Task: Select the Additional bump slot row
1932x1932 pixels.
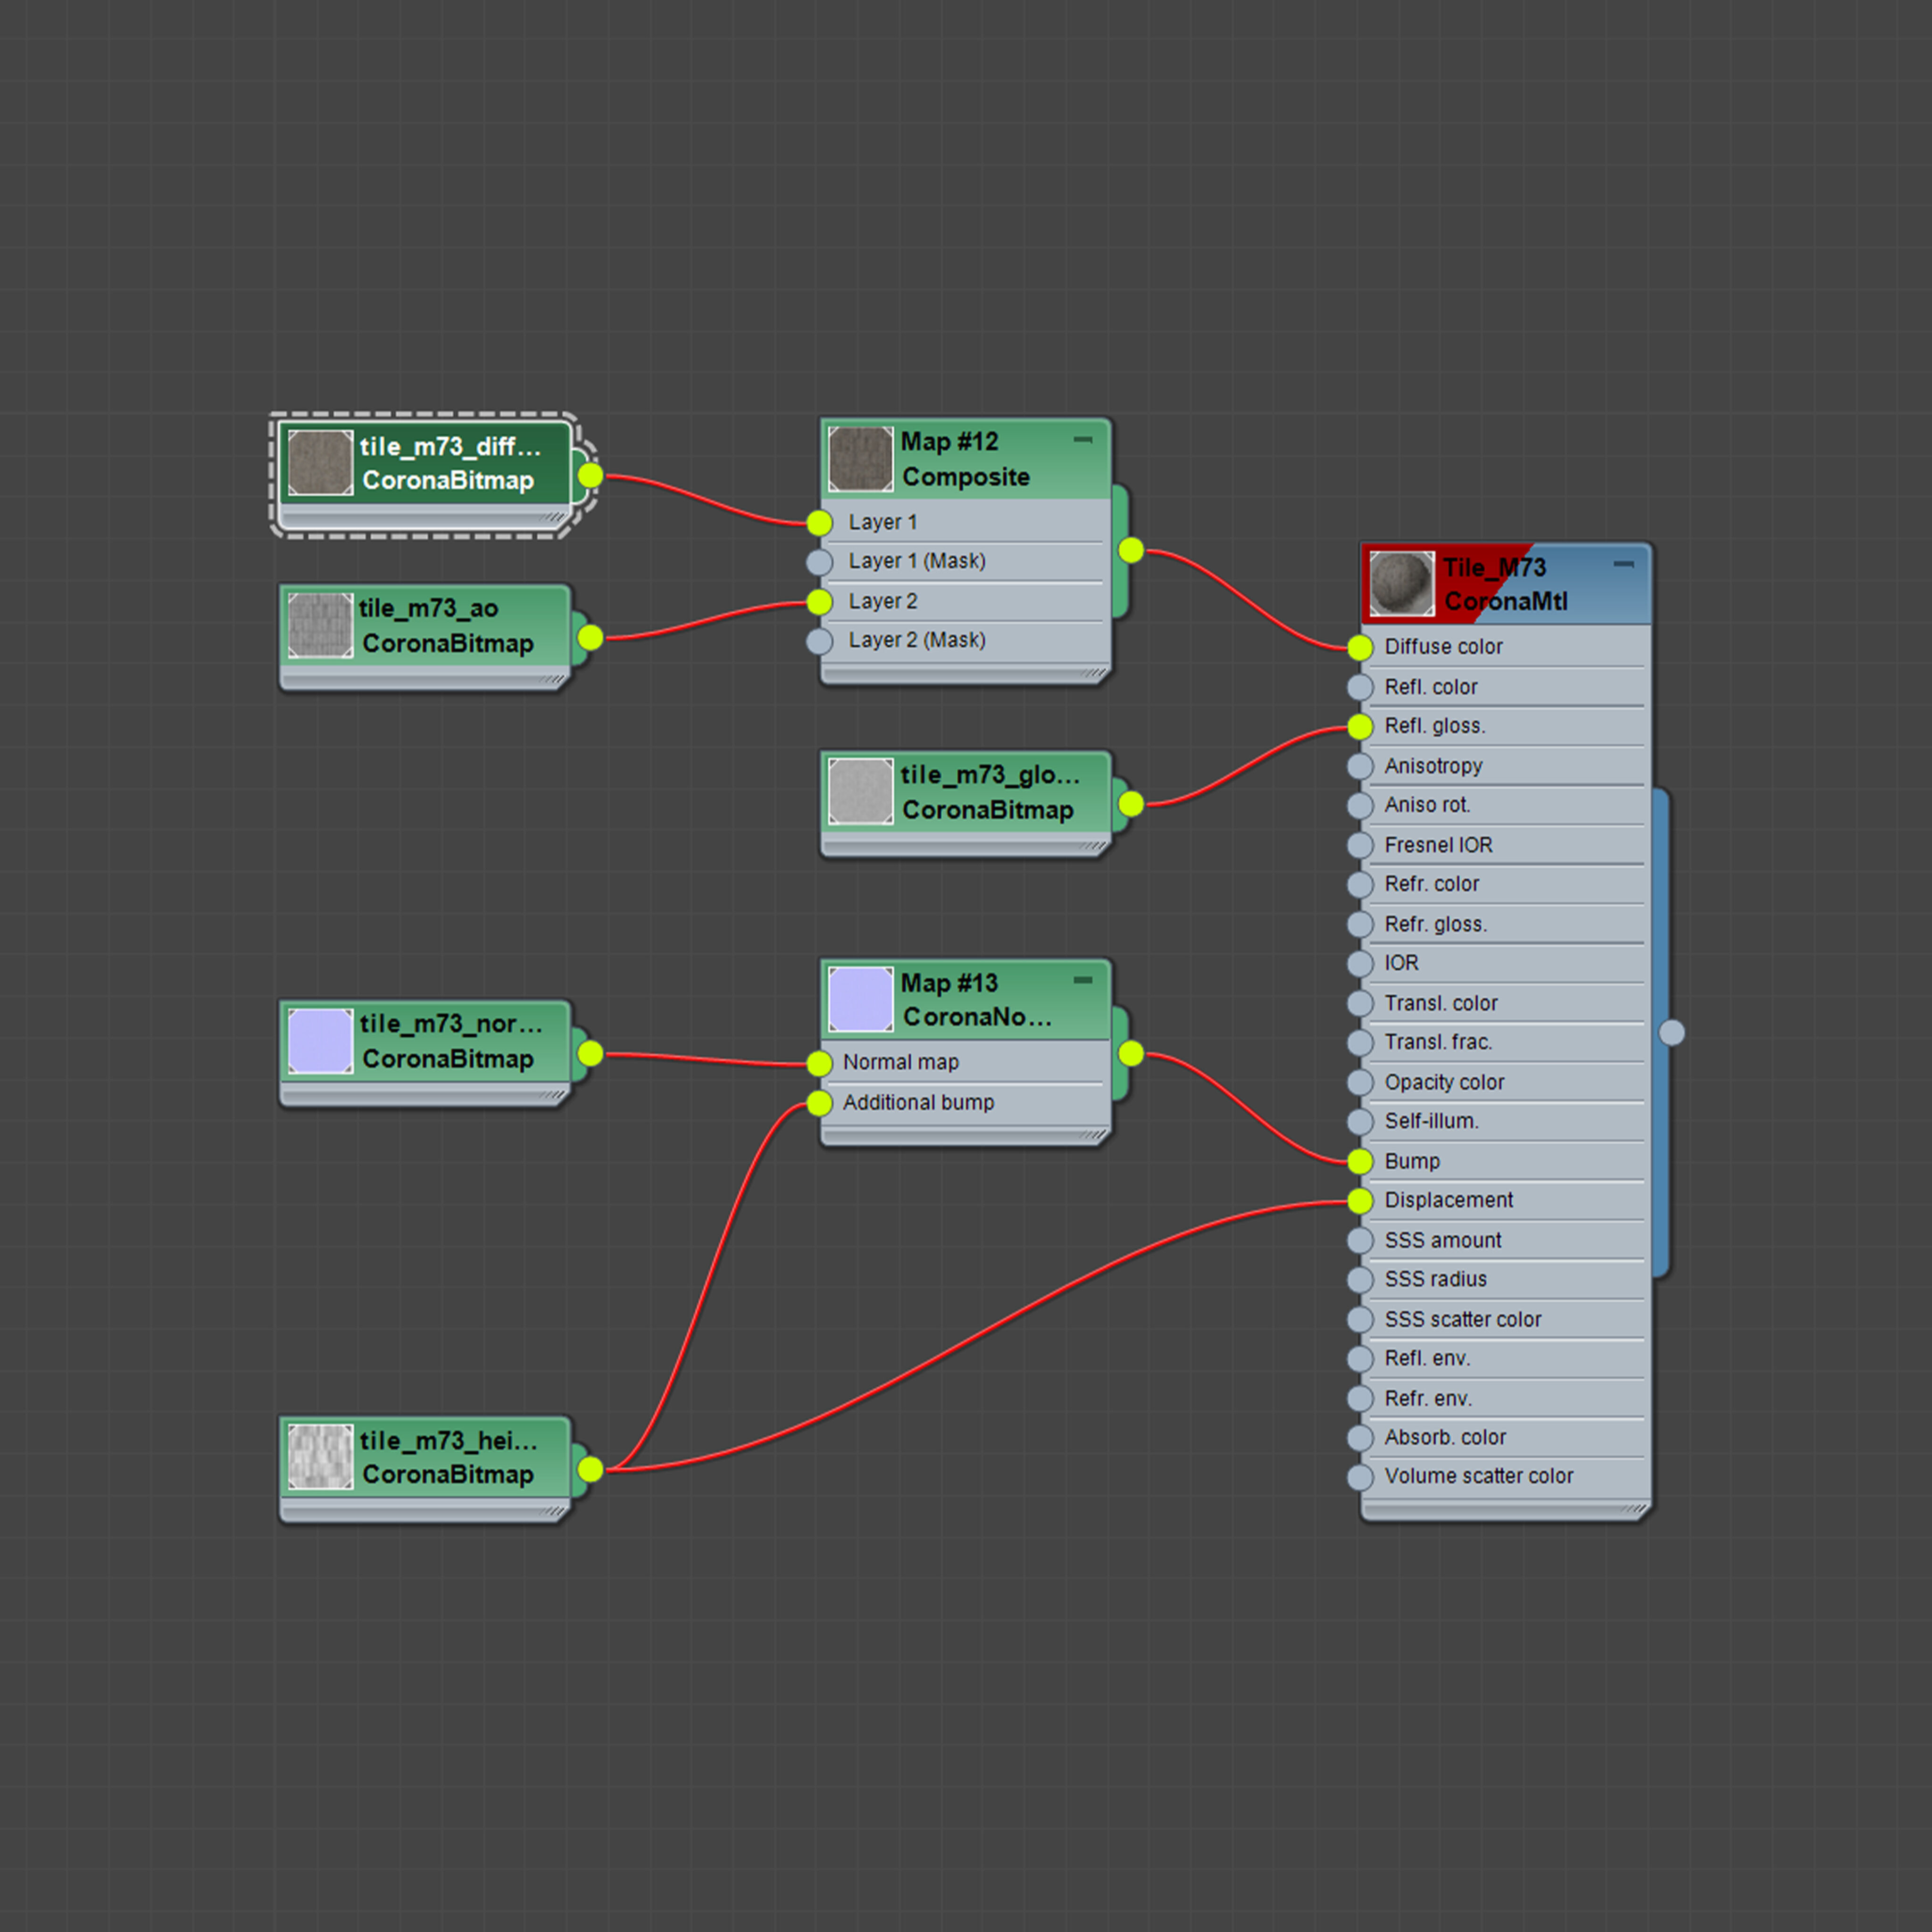Action: tap(918, 1102)
